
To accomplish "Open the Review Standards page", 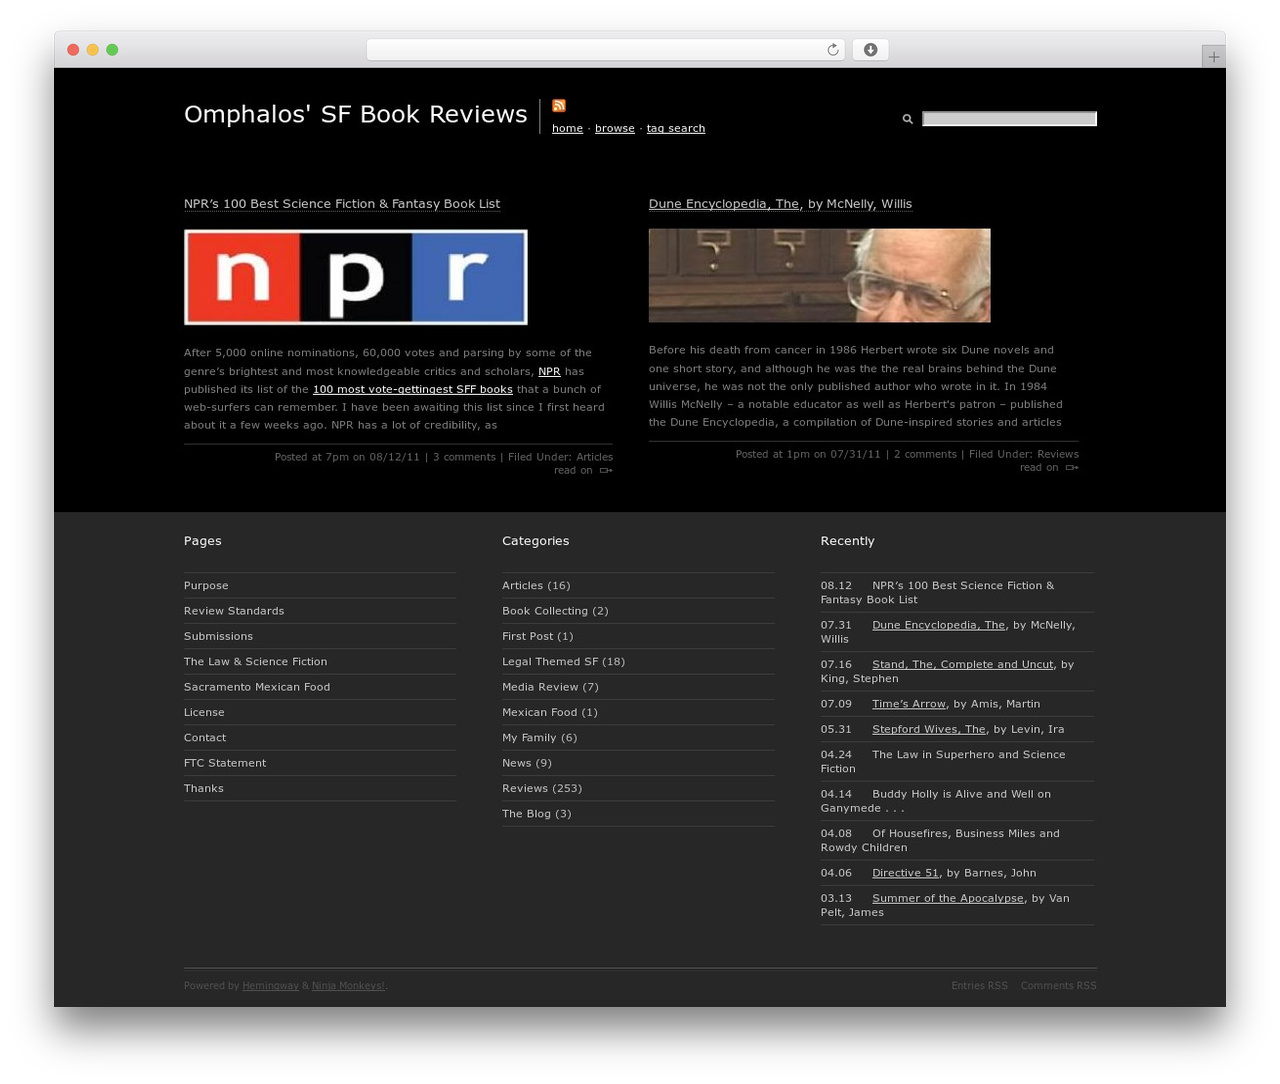I will (x=234, y=611).
